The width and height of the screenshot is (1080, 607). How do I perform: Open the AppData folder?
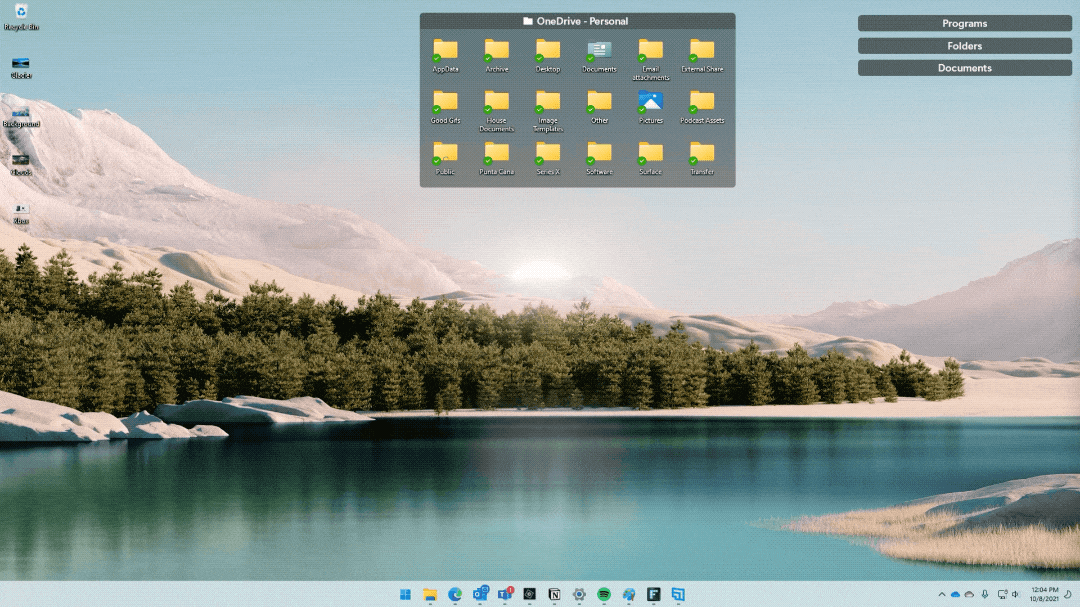(x=445, y=50)
